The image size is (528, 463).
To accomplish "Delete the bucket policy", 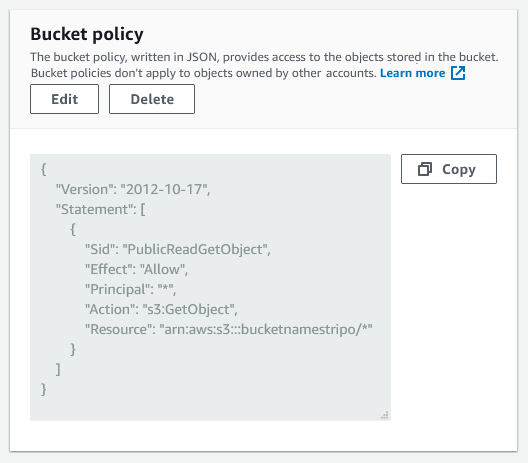I will tap(152, 99).
